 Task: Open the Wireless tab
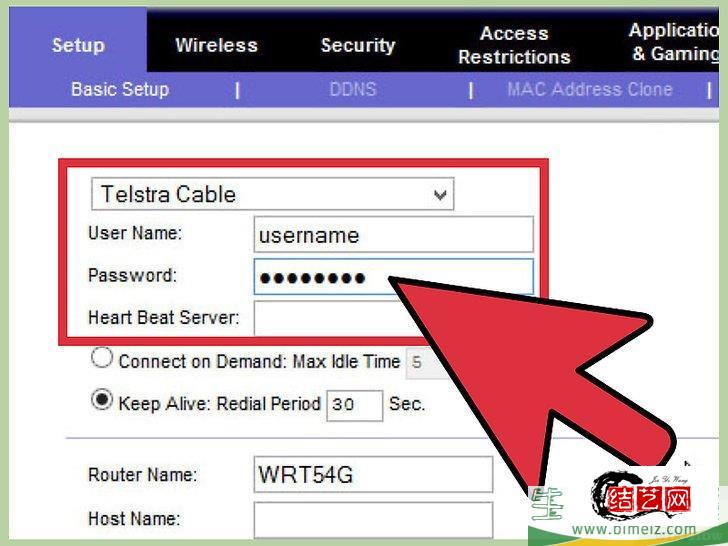click(x=216, y=46)
